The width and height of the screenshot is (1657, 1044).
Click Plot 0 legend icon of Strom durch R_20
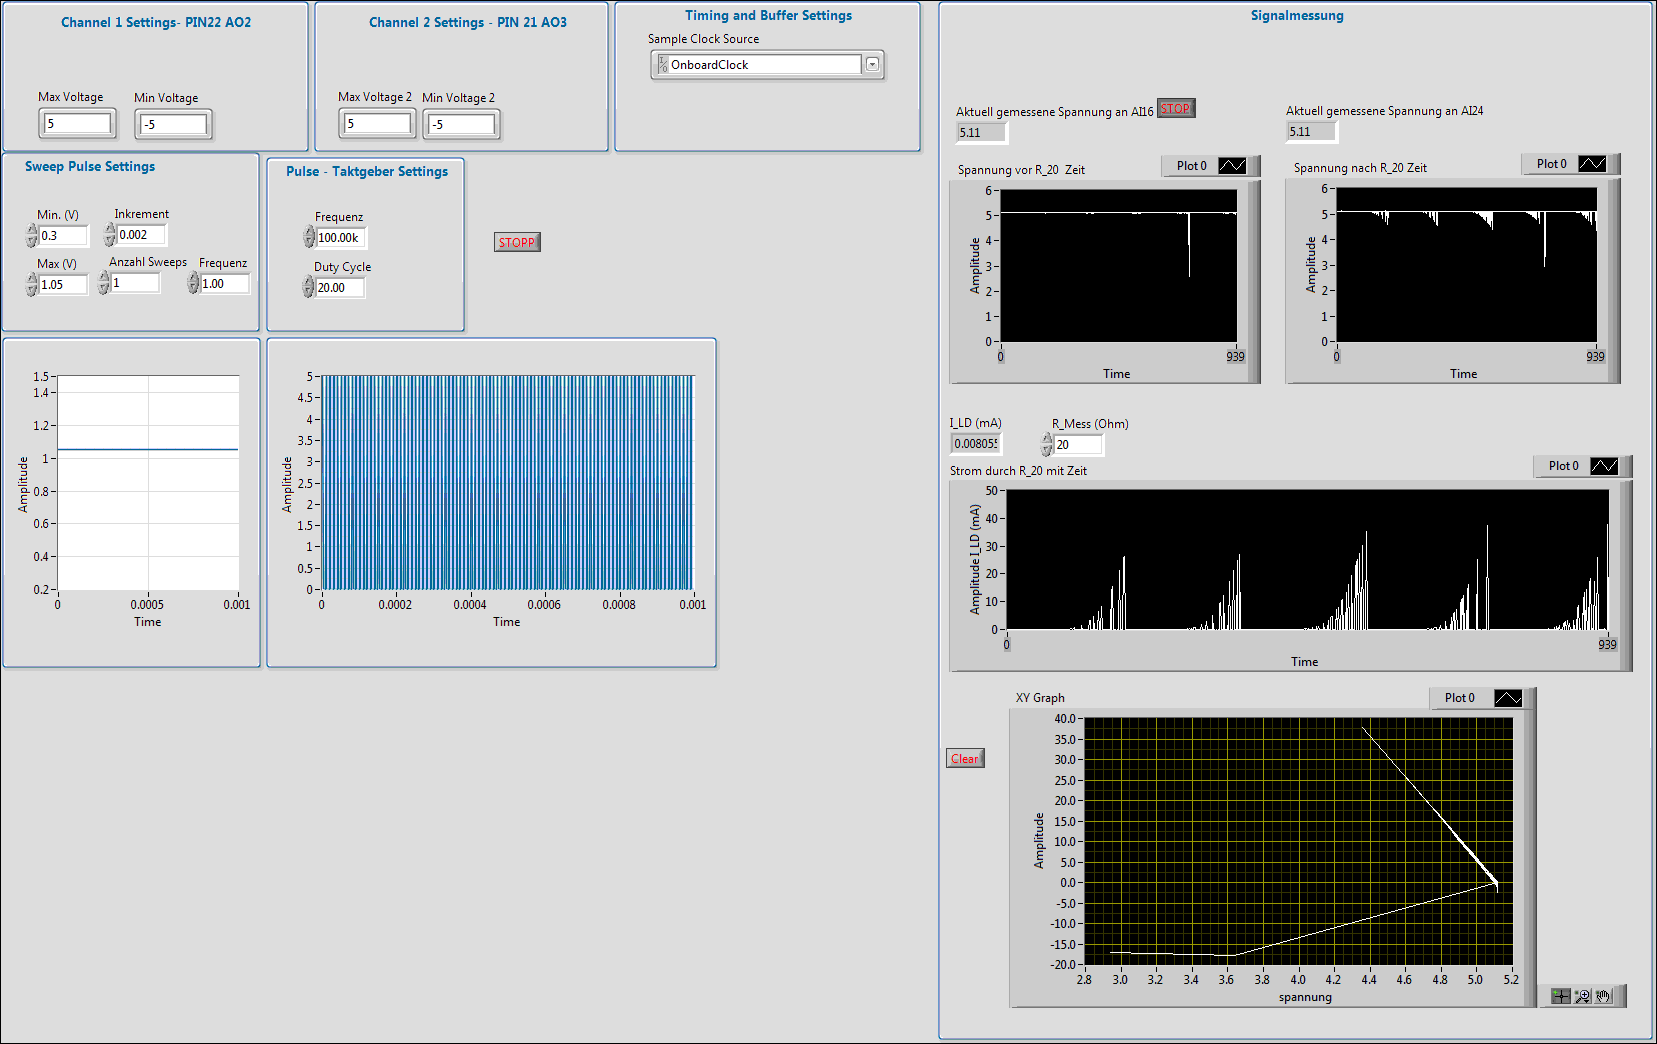1603,466
